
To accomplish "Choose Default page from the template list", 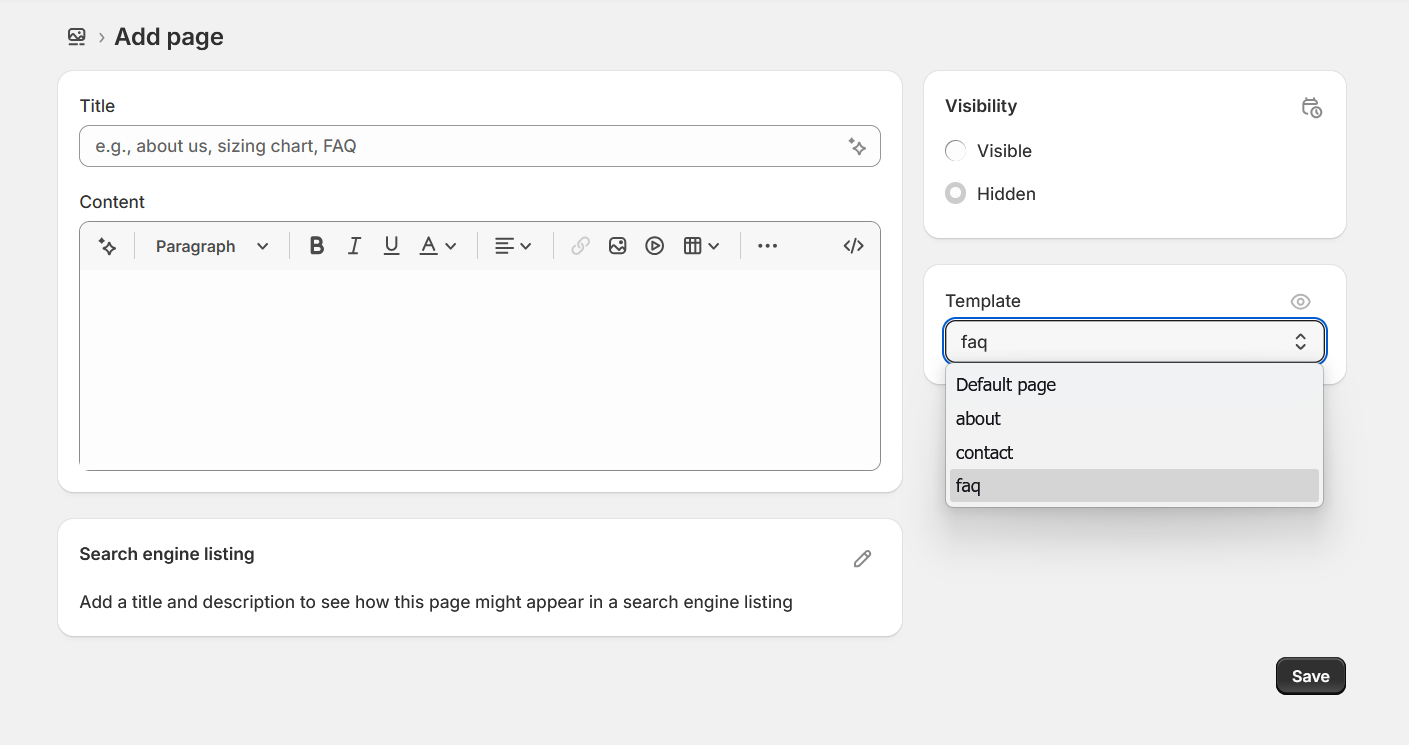I will (x=1005, y=384).
